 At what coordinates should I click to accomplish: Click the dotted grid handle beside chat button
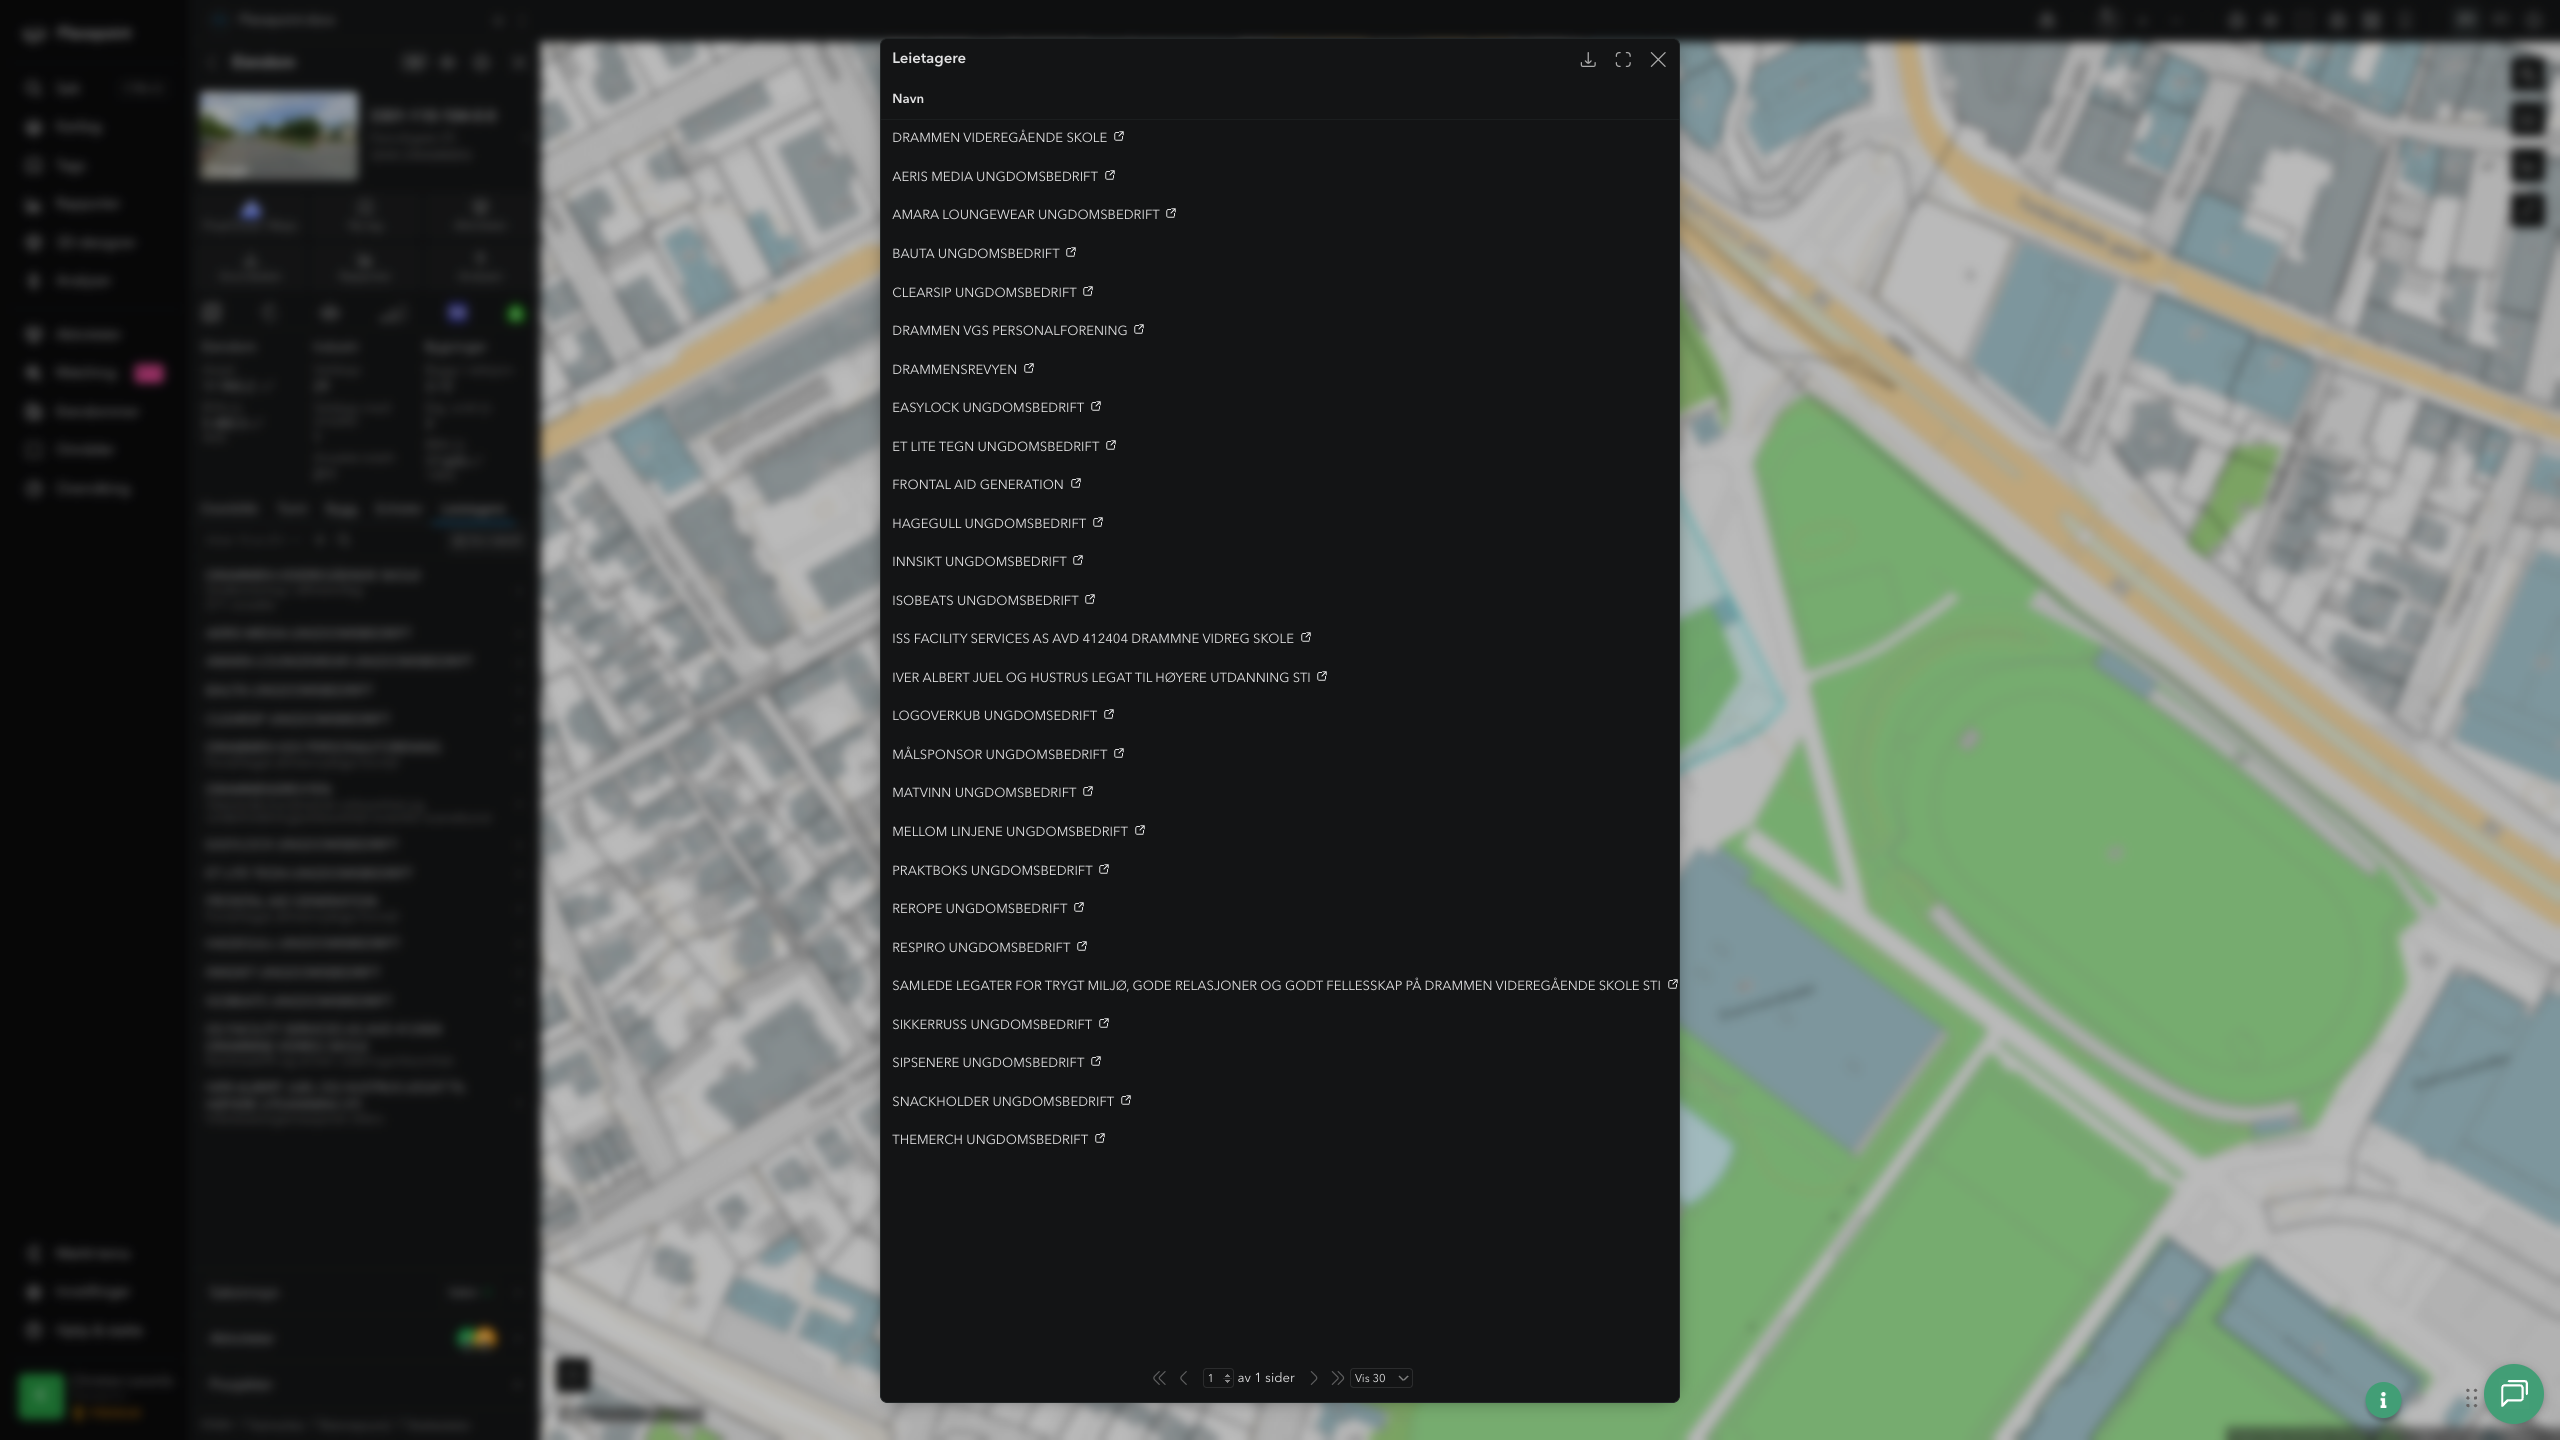(x=2471, y=1398)
